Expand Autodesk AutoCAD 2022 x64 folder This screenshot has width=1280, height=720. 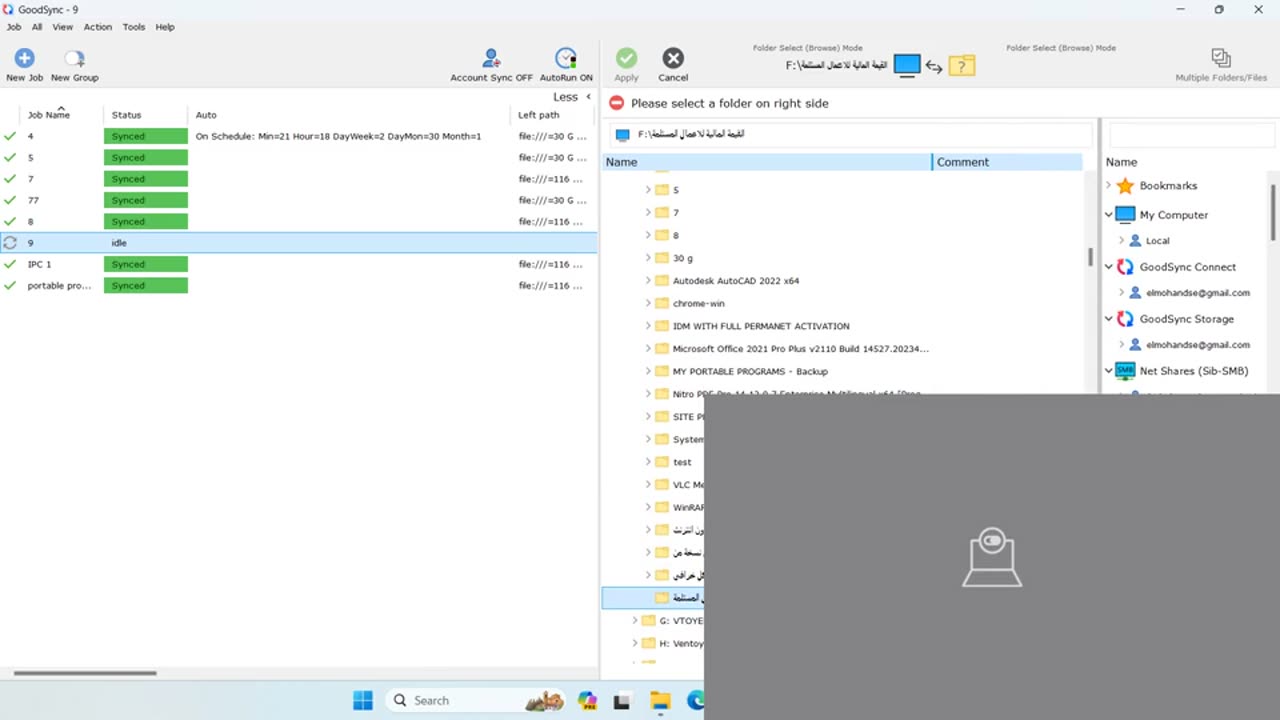point(648,281)
